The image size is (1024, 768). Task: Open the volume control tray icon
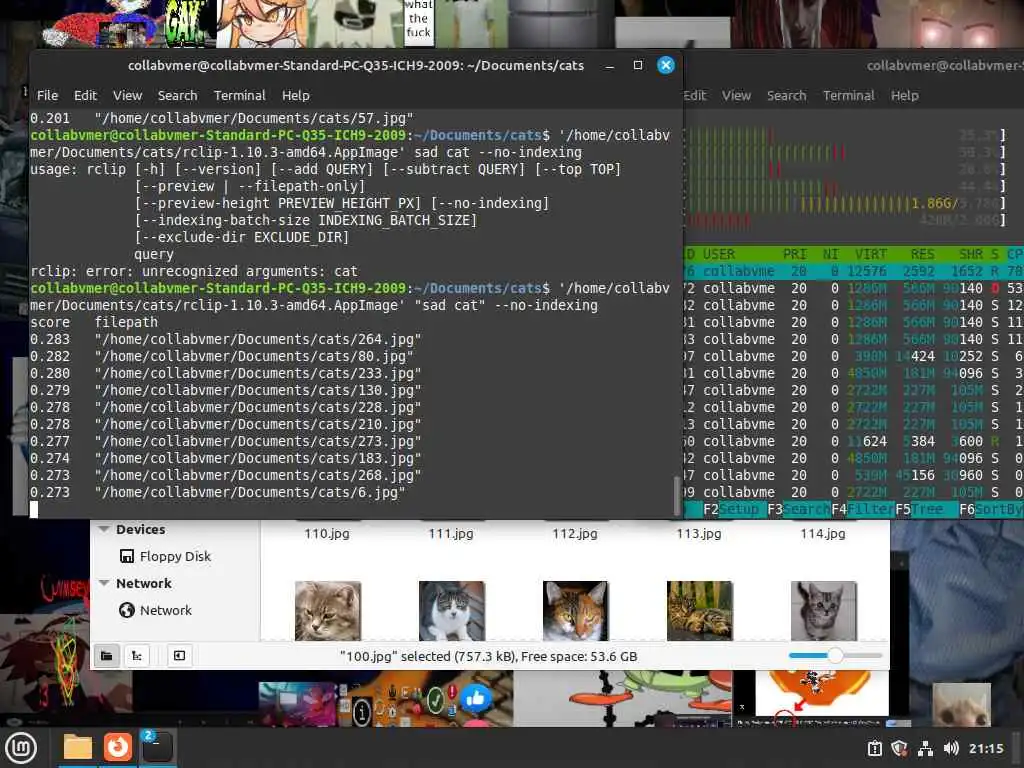(951, 749)
